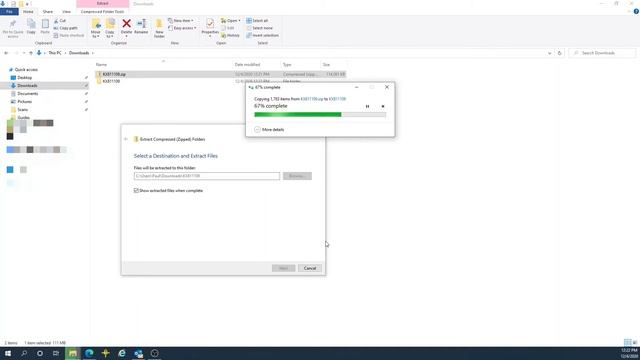Screen dimensions: 640x360
Task: Open the New item dropdown
Action: [181, 20]
